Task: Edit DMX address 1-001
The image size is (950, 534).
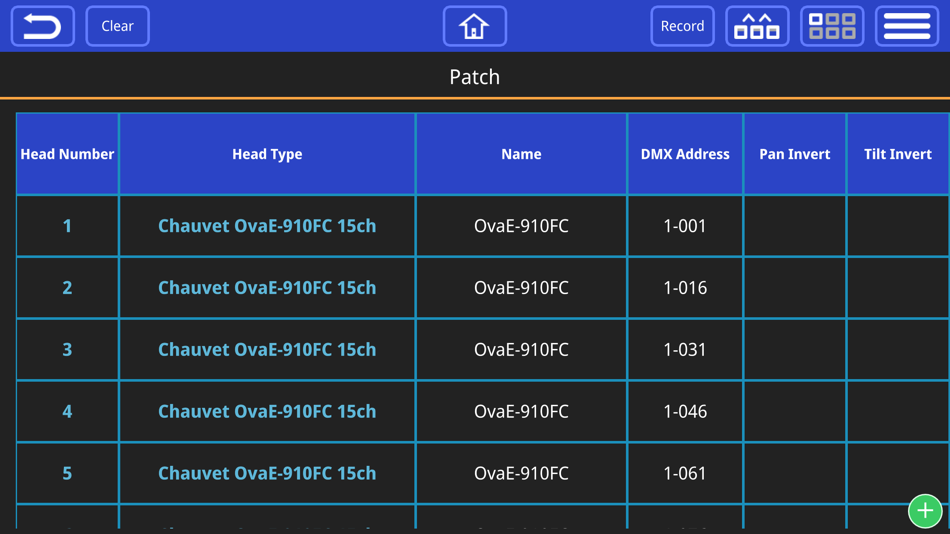Action: click(685, 226)
